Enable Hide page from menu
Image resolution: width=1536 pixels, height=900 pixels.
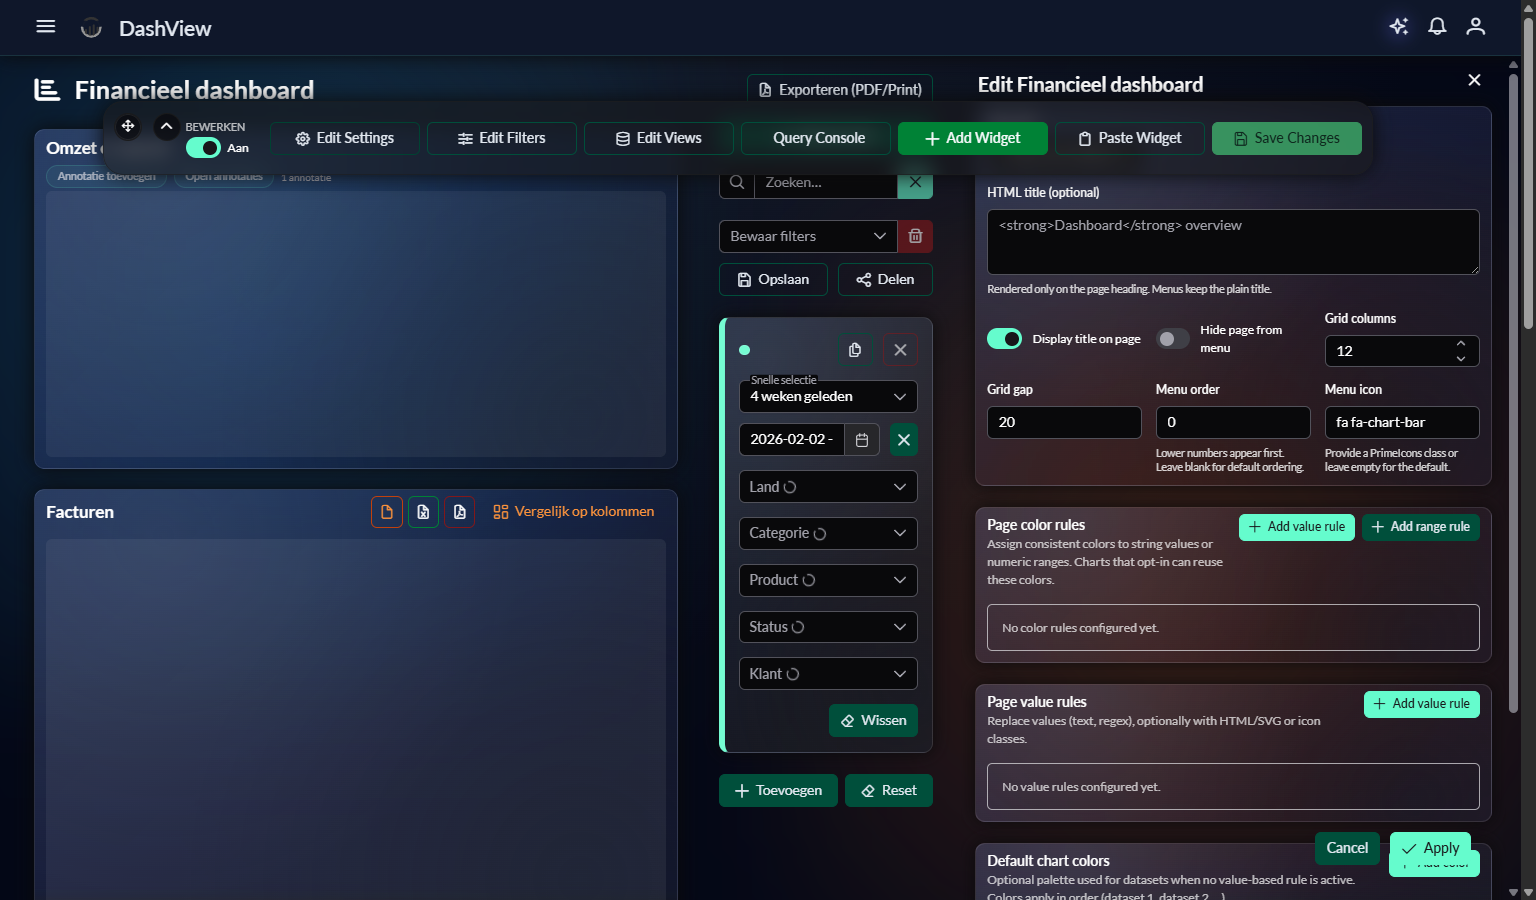coord(1171,338)
